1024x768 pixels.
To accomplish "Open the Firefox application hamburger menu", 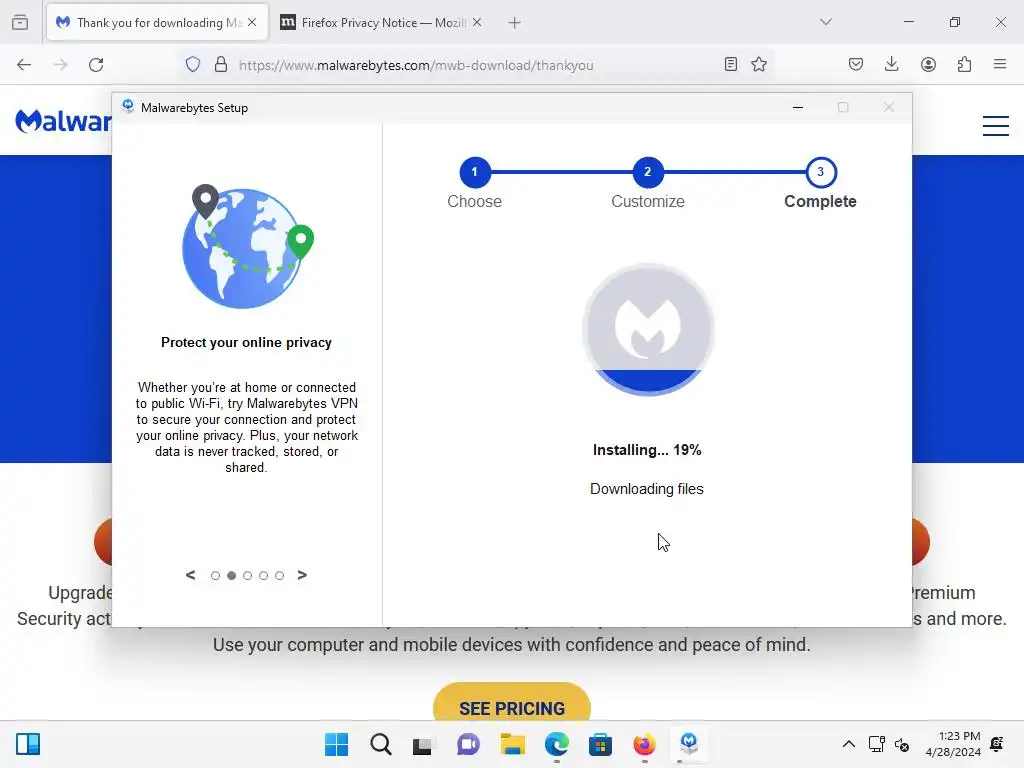I will 1000,64.
